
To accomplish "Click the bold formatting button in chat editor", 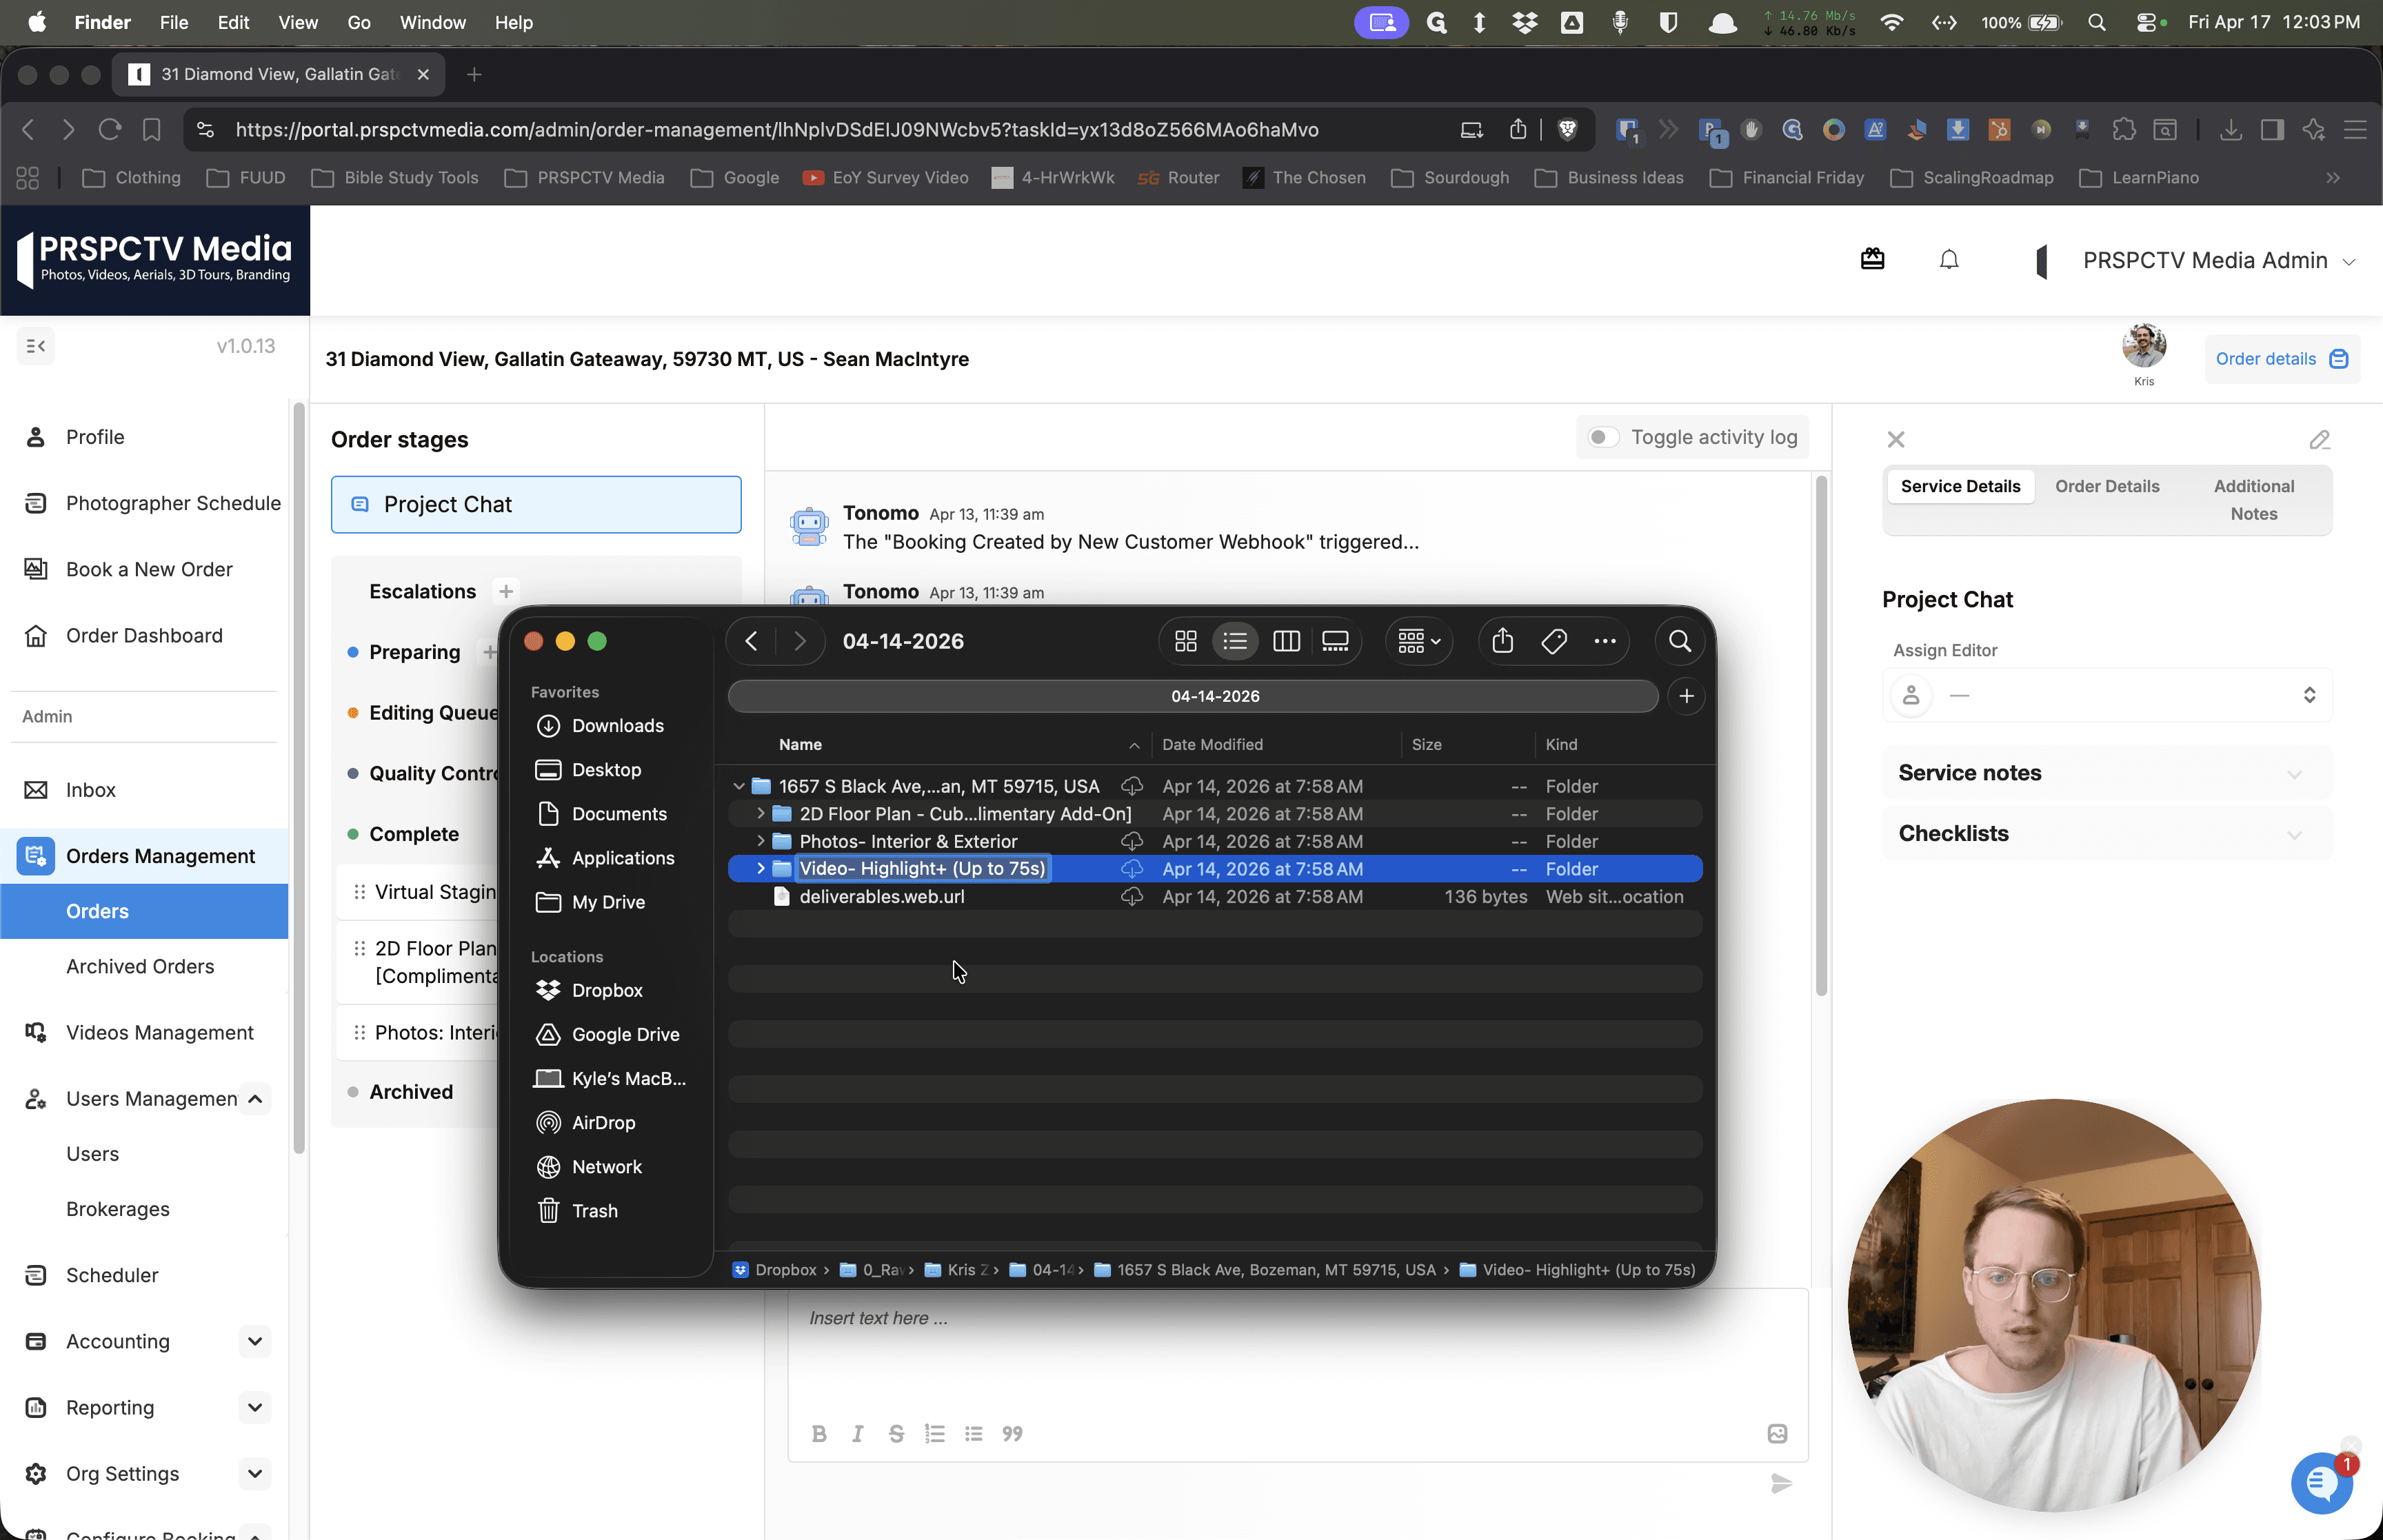I will tap(819, 1433).
